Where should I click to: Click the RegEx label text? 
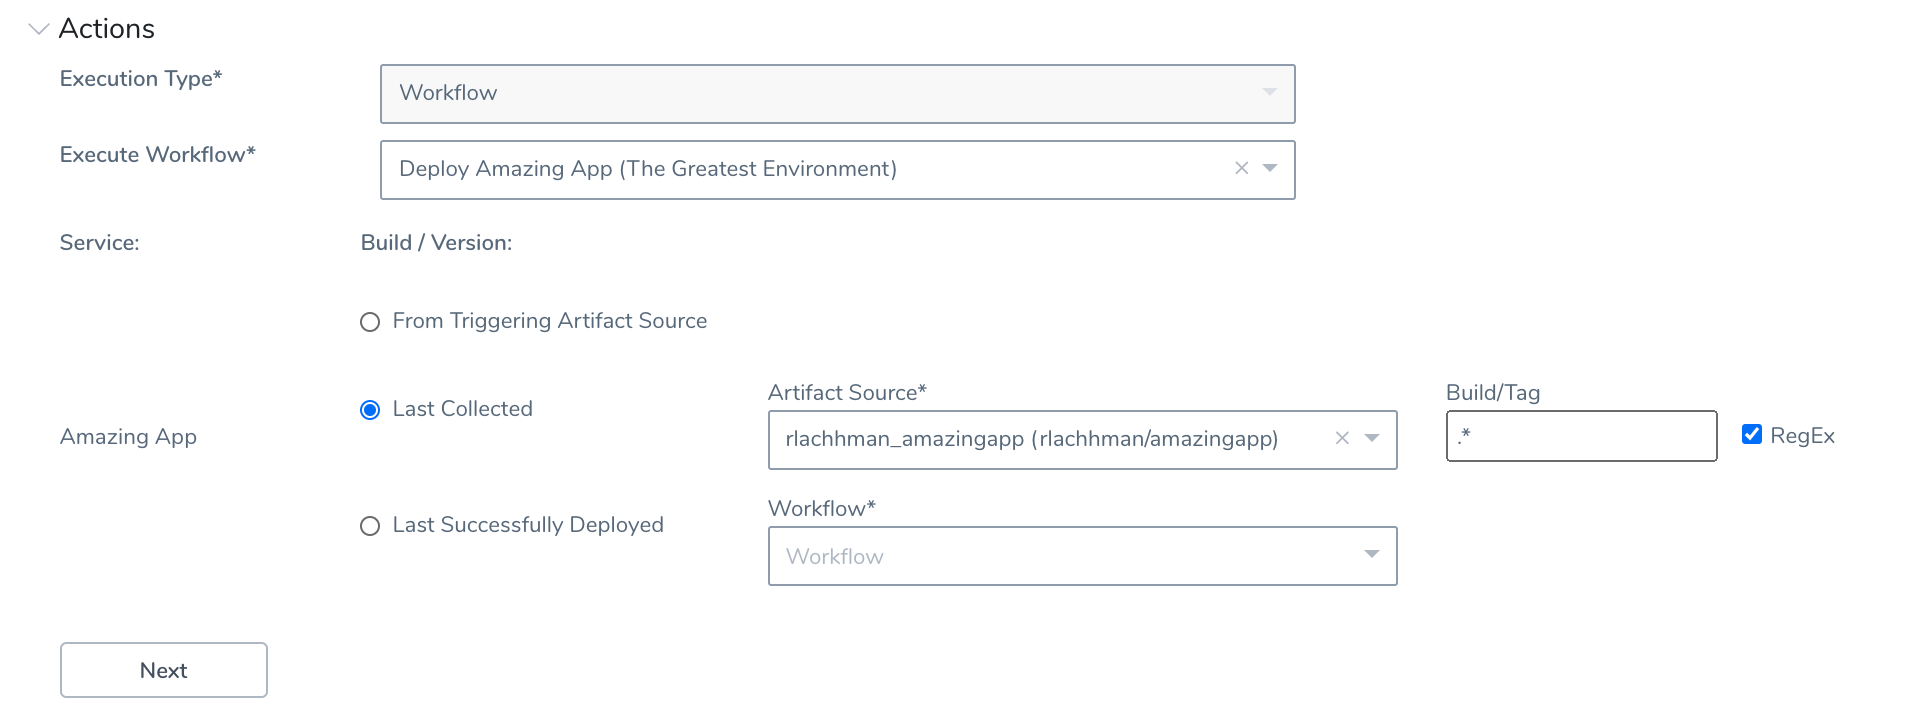click(1802, 436)
